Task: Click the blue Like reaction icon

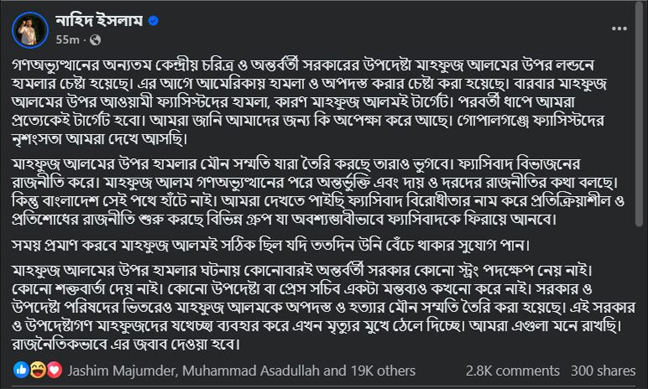Action: (x=21, y=370)
